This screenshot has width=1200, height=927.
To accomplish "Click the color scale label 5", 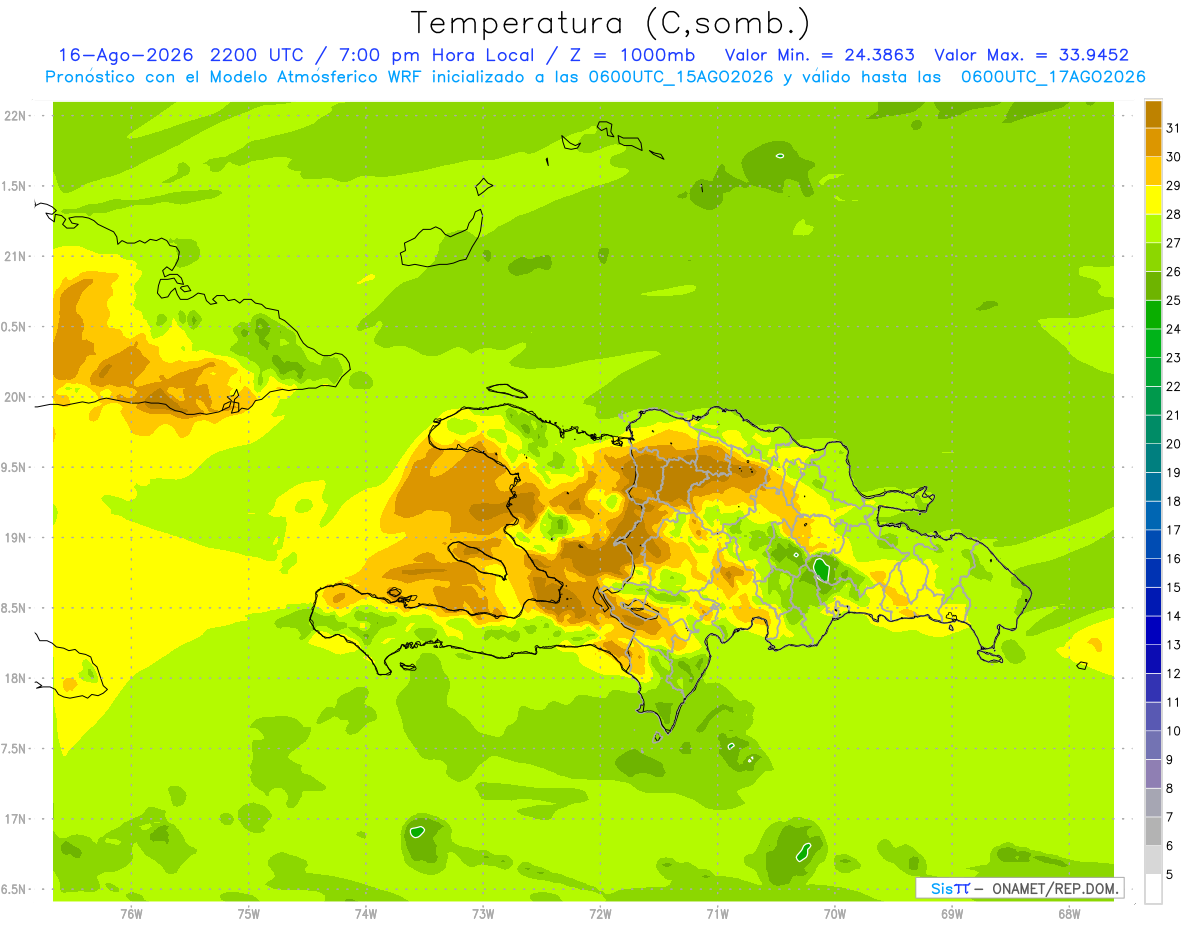I will click(1169, 874).
